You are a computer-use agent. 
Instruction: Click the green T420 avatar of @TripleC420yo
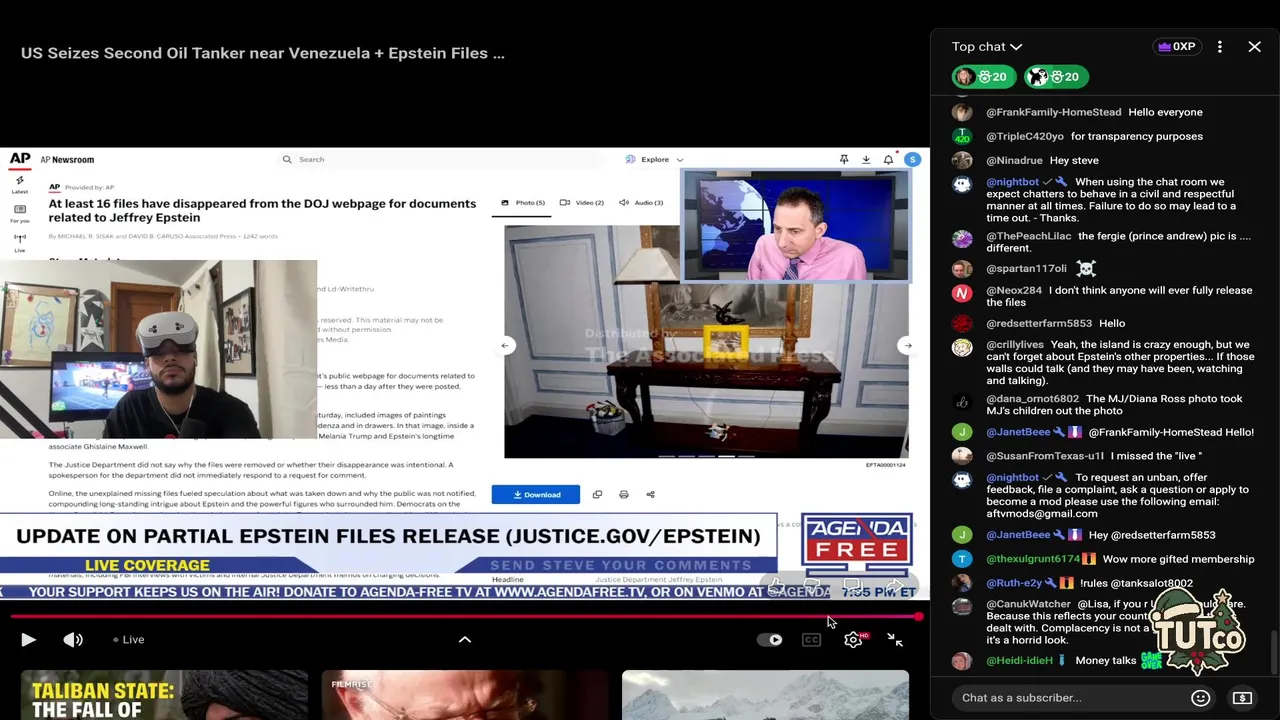962,136
